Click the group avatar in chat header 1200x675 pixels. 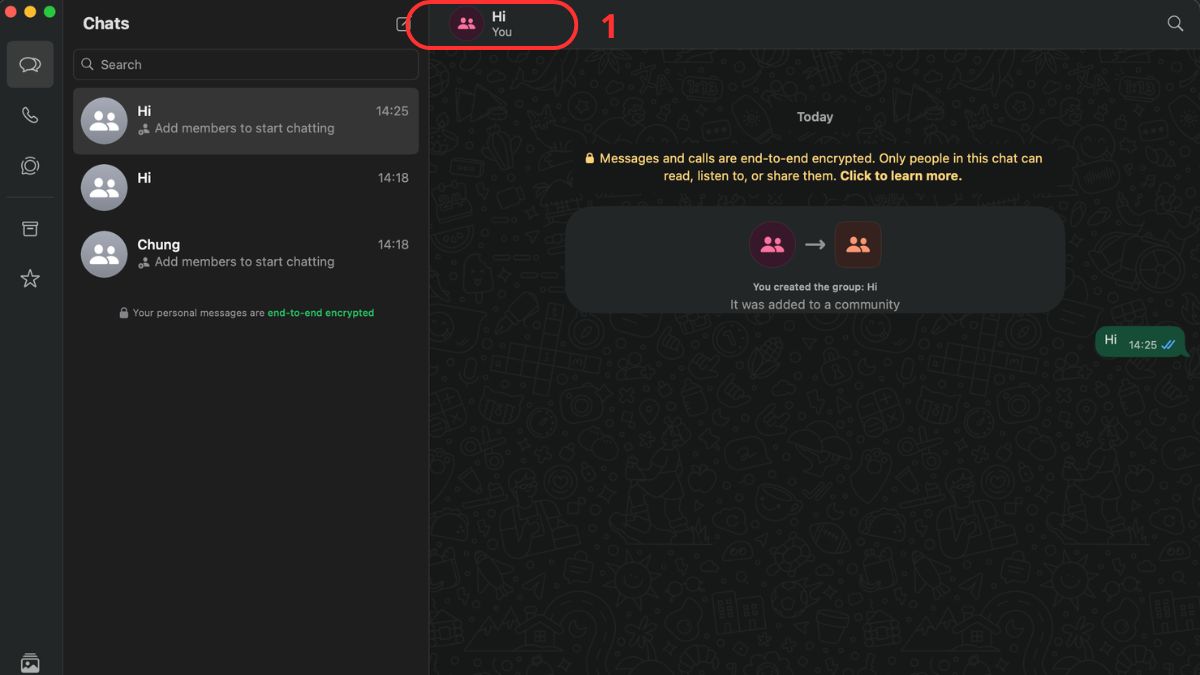pos(466,24)
